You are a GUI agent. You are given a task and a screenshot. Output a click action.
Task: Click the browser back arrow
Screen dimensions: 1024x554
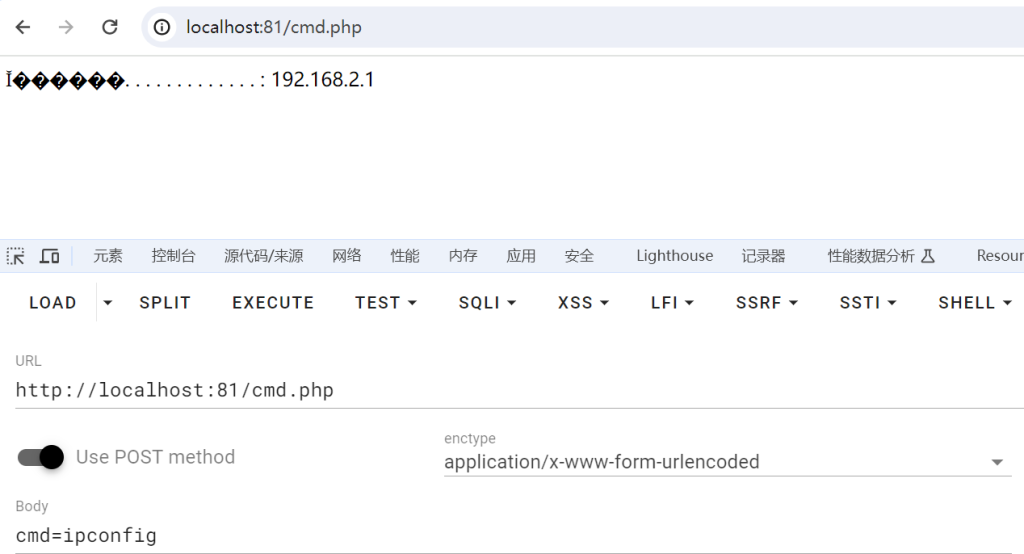(23, 27)
